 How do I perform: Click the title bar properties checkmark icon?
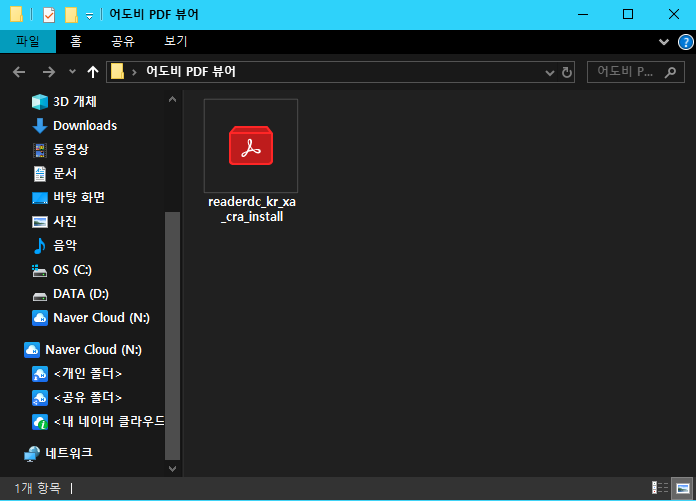49,15
